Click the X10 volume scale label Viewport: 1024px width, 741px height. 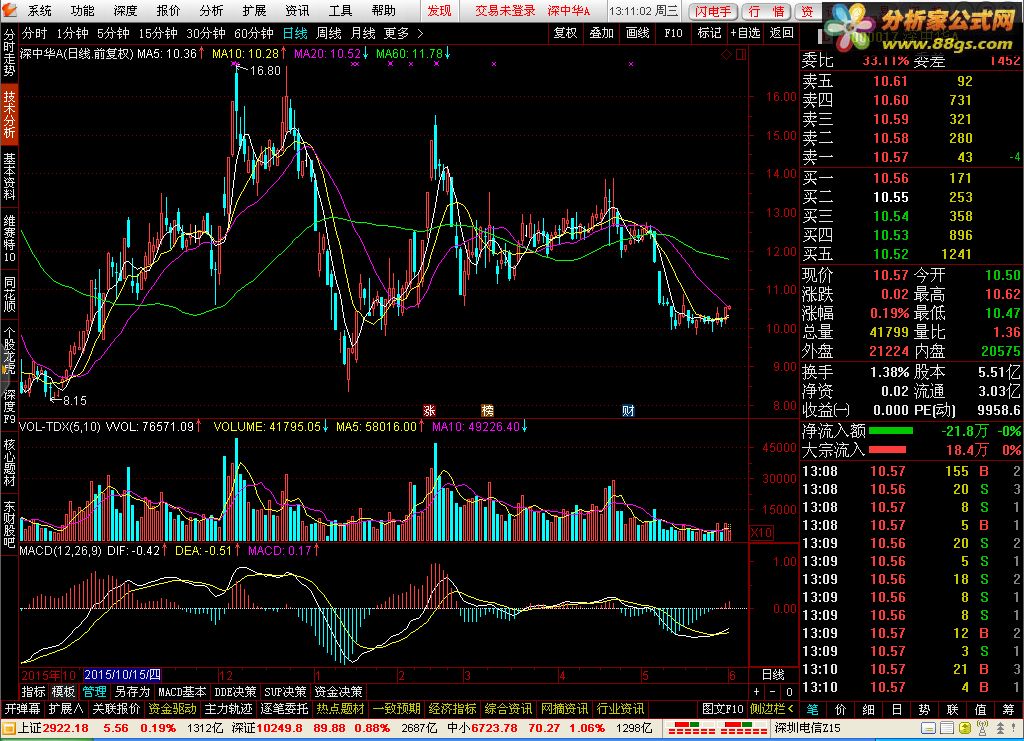click(761, 533)
